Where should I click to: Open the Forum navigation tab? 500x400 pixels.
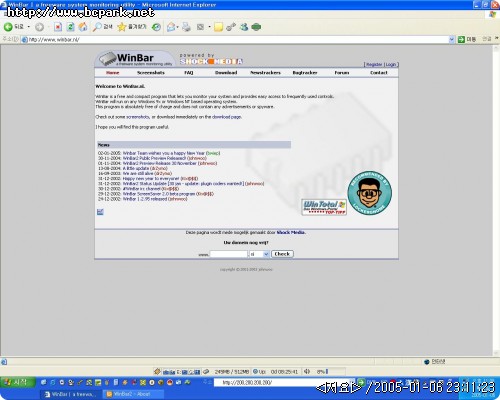pyautogui.click(x=342, y=73)
